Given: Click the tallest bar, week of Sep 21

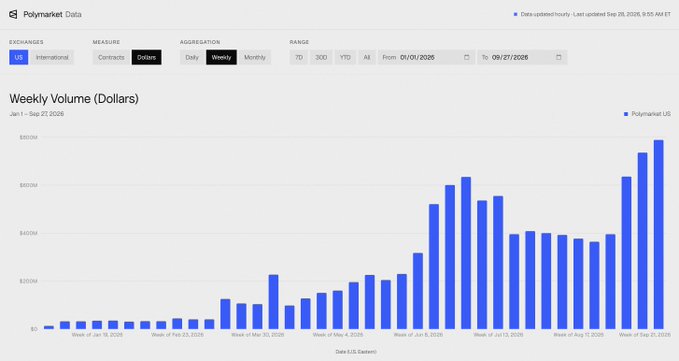Looking at the screenshot, I should [658, 234].
